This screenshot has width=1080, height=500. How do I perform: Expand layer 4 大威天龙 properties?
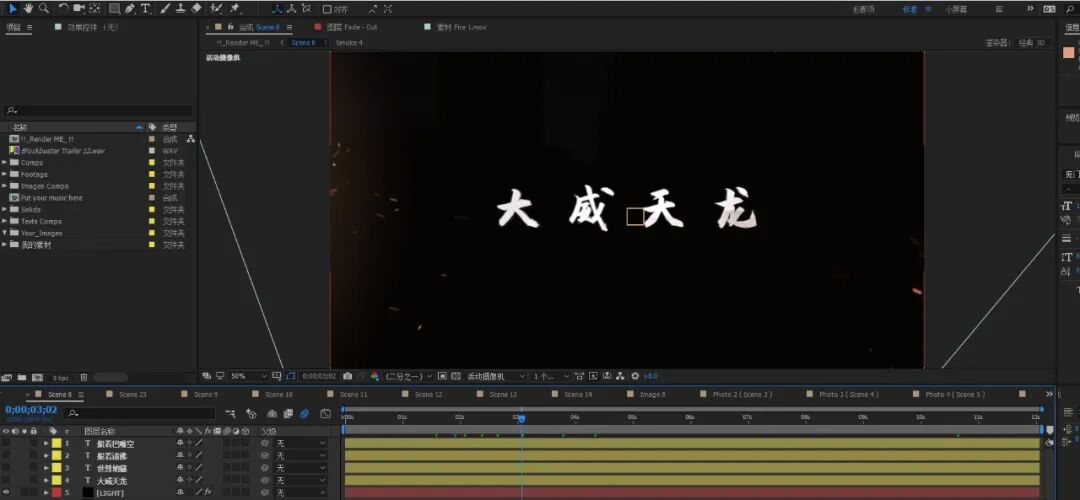pyautogui.click(x=46, y=481)
